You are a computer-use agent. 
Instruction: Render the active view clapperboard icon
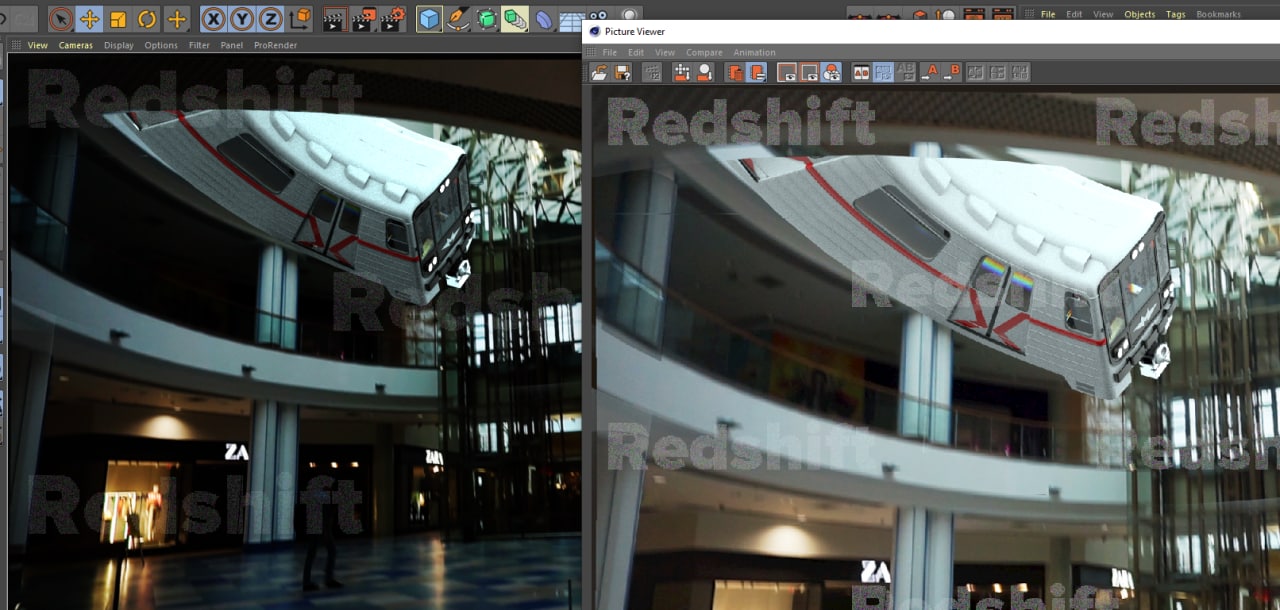tap(335, 19)
